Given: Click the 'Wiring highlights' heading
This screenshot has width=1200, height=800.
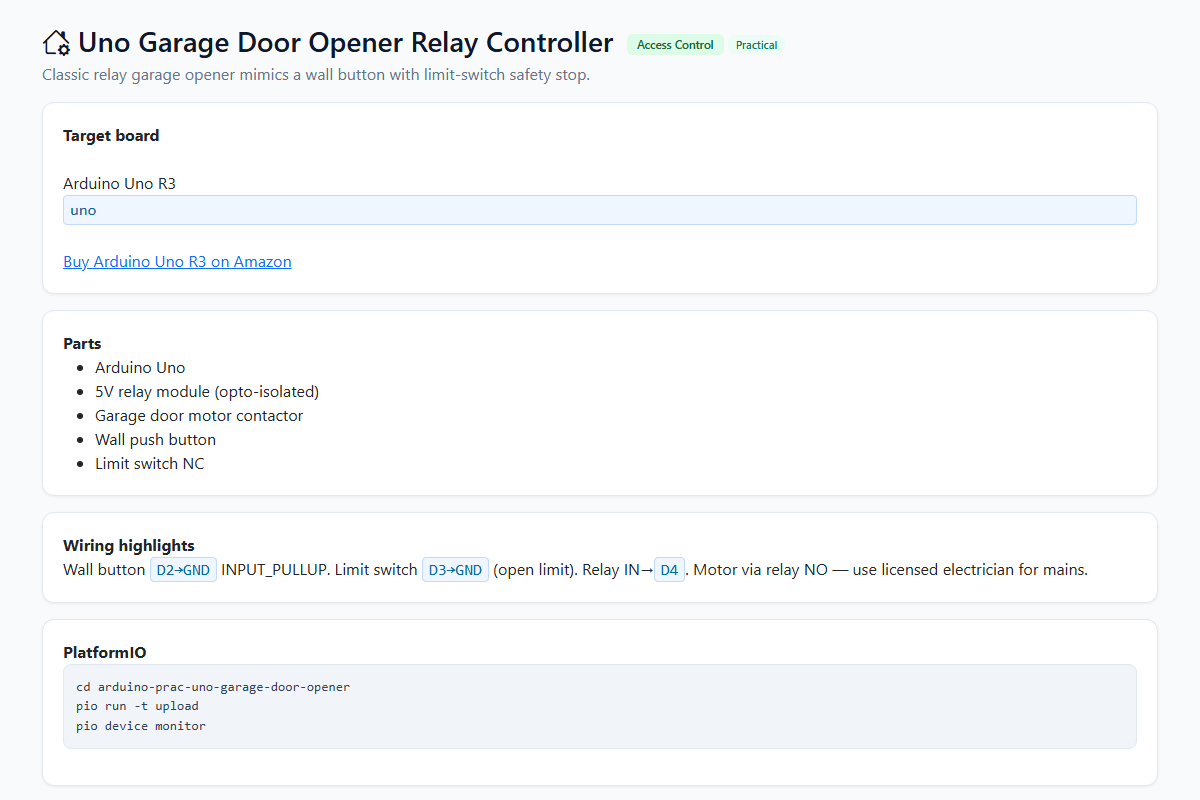Looking at the screenshot, I should [x=129, y=546].
